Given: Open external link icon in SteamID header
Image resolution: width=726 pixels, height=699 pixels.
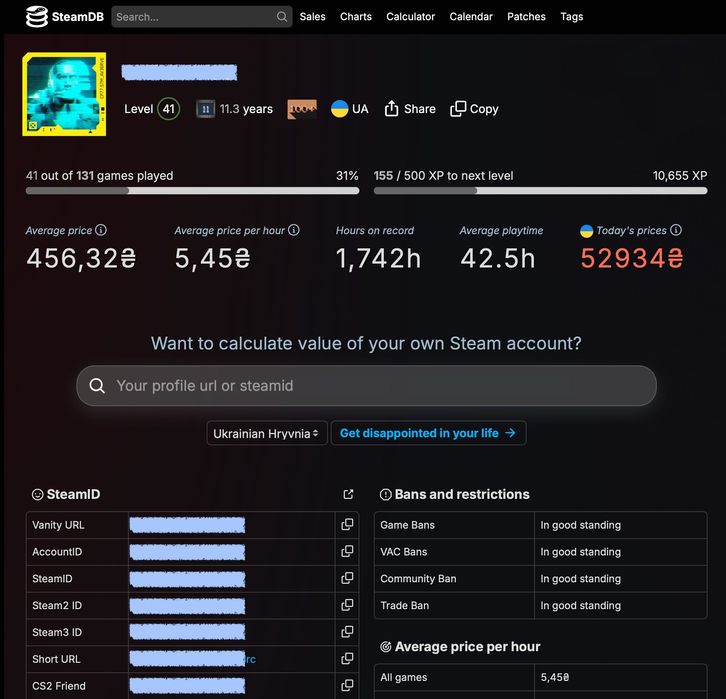Looking at the screenshot, I should pyautogui.click(x=348, y=494).
